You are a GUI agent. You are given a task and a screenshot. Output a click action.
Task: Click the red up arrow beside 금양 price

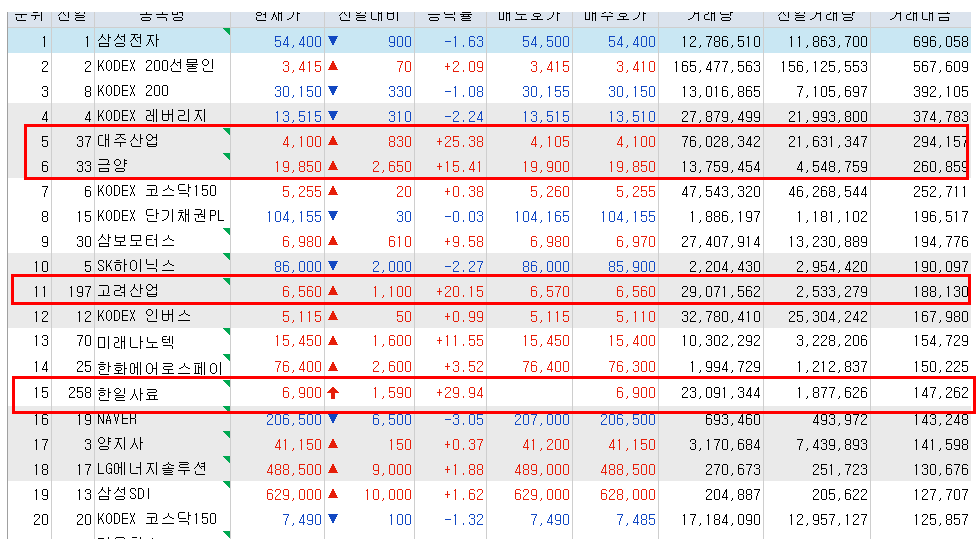pos(333,166)
